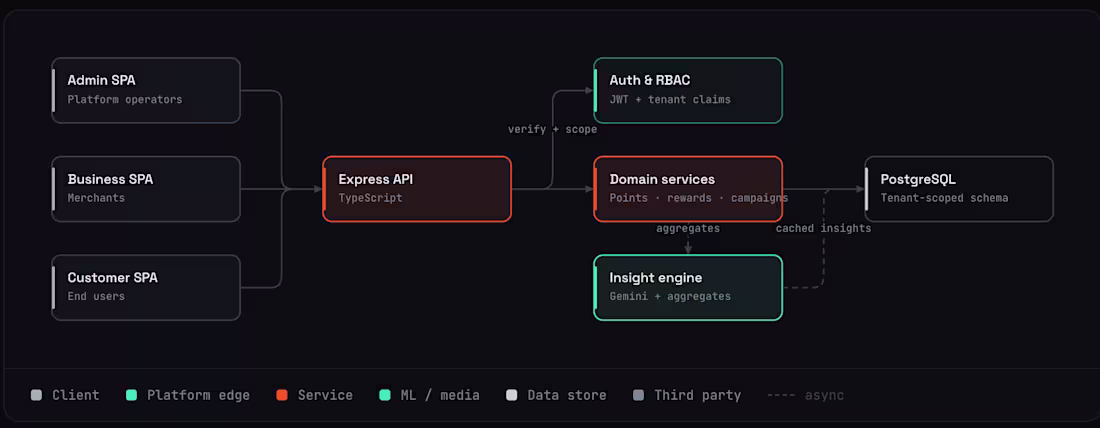Click the Platform edge legend swatch
The width and height of the screenshot is (1100, 428).
[x=131, y=395]
